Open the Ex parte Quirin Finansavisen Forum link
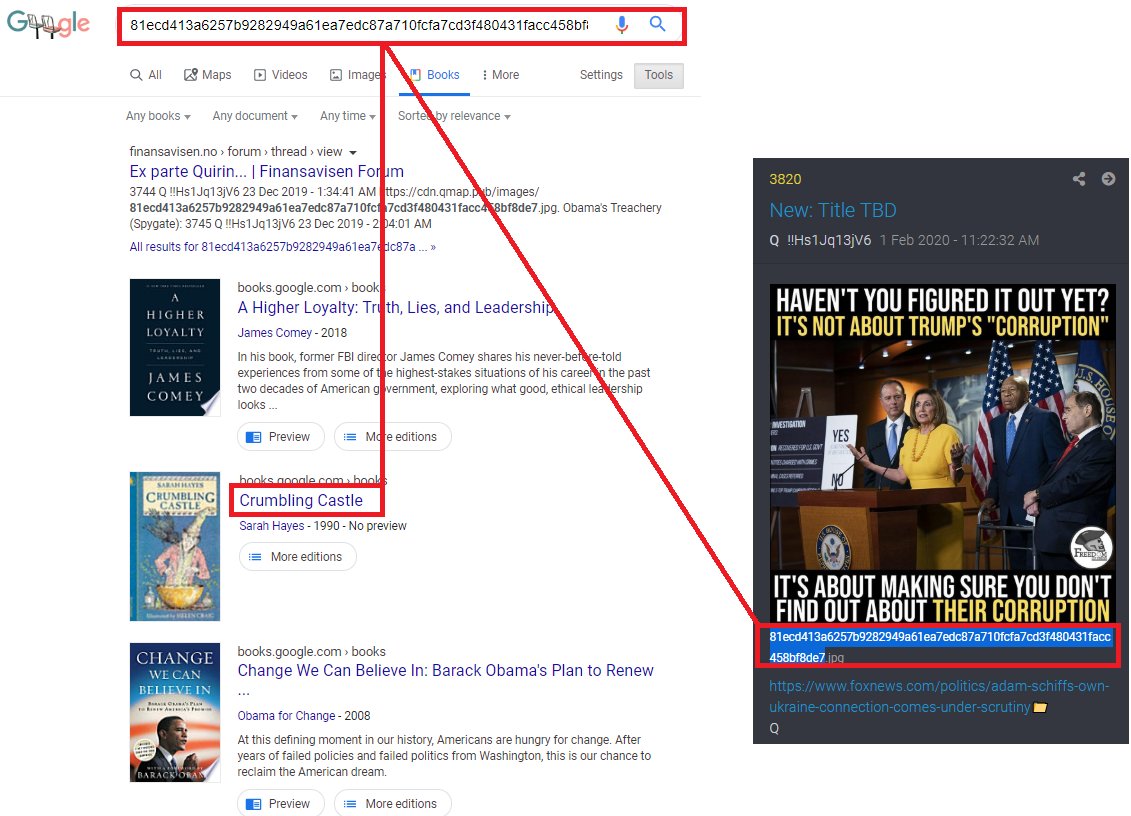The width and height of the screenshot is (1131, 816). coord(266,172)
